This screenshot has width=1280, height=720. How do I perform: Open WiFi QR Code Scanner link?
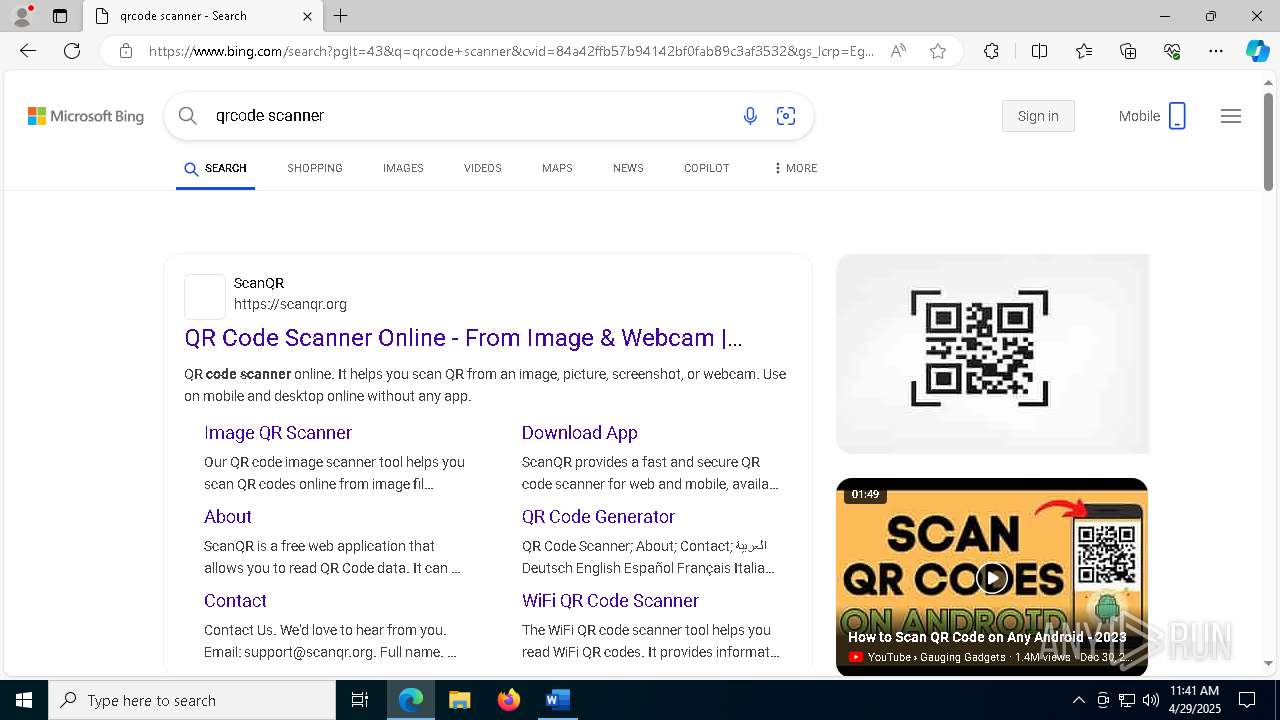click(x=610, y=601)
